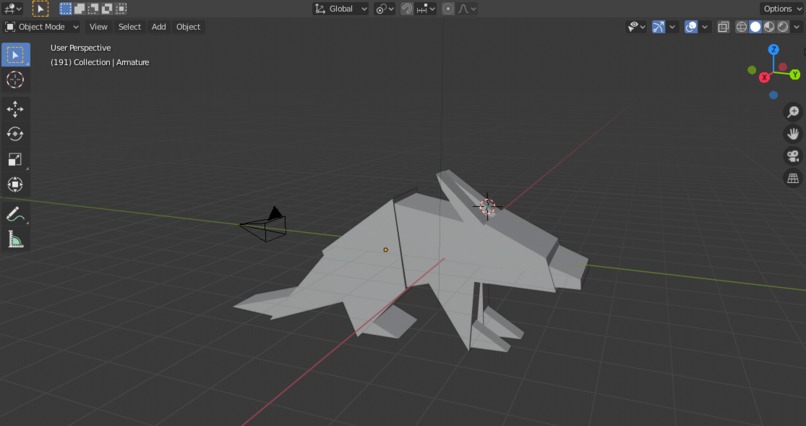
Task: Select the Scale tool
Action: [x=15, y=159]
